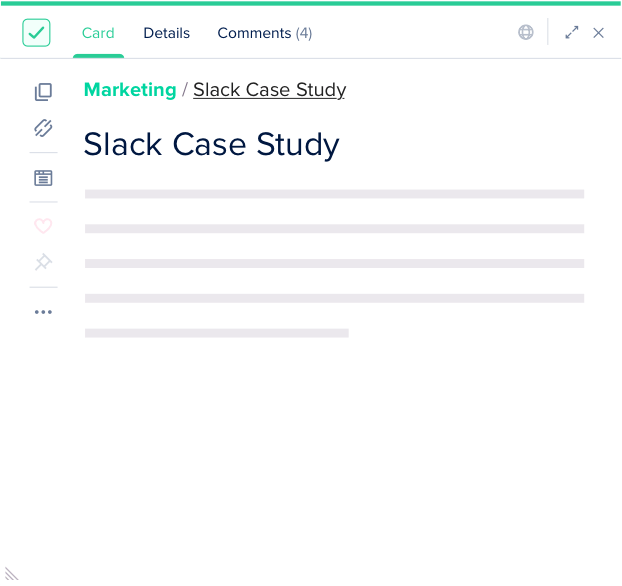Click the first line of card body text
The width and height of the screenshot is (622, 586).
(x=334, y=194)
